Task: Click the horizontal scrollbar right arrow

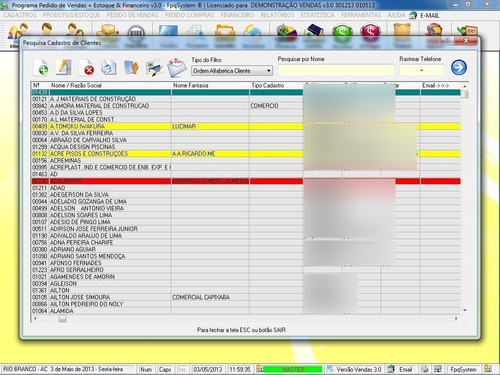Action: click(x=456, y=318)
